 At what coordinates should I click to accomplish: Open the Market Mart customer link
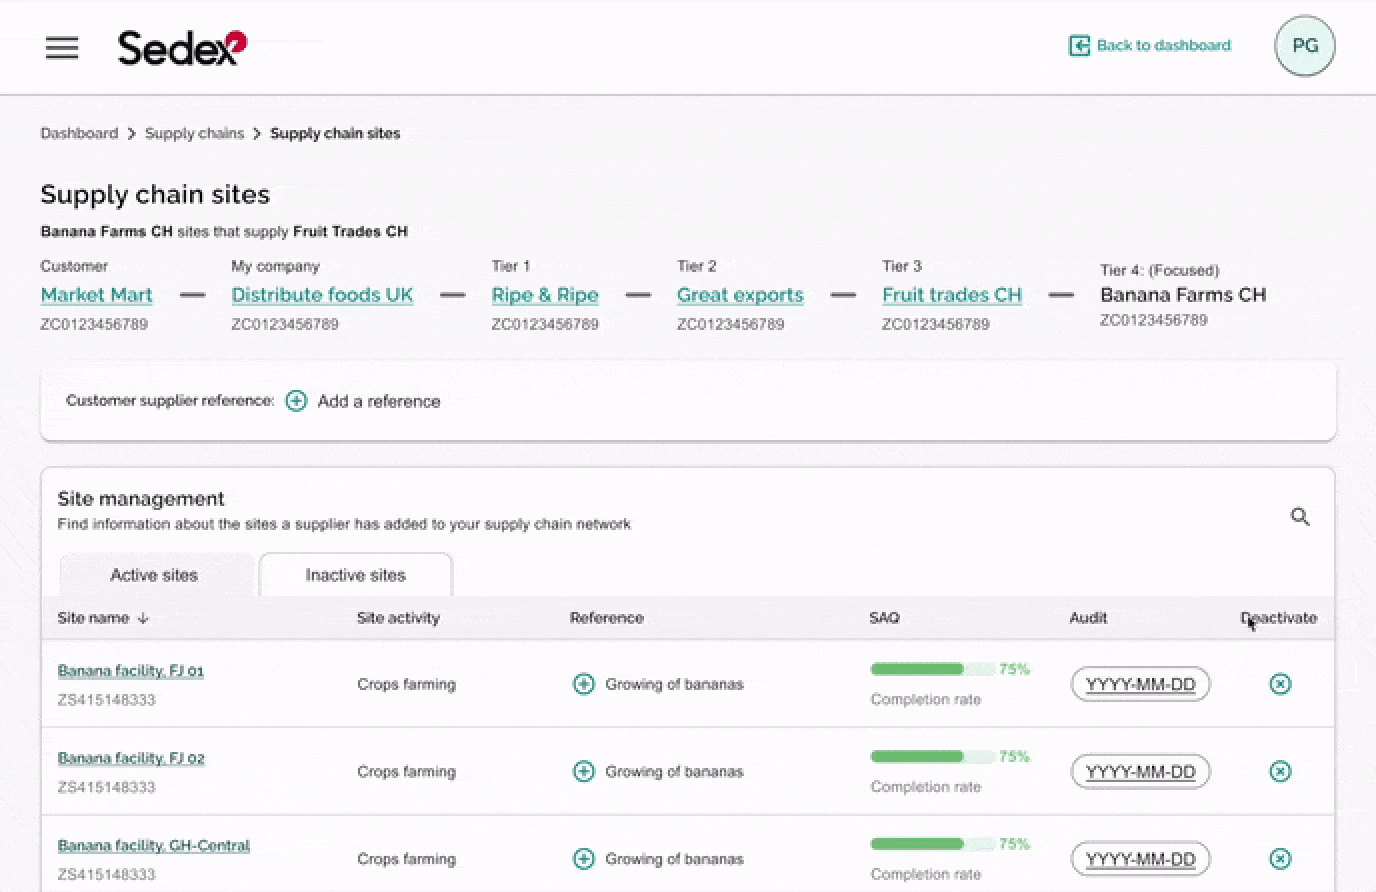tap(97, 295)
